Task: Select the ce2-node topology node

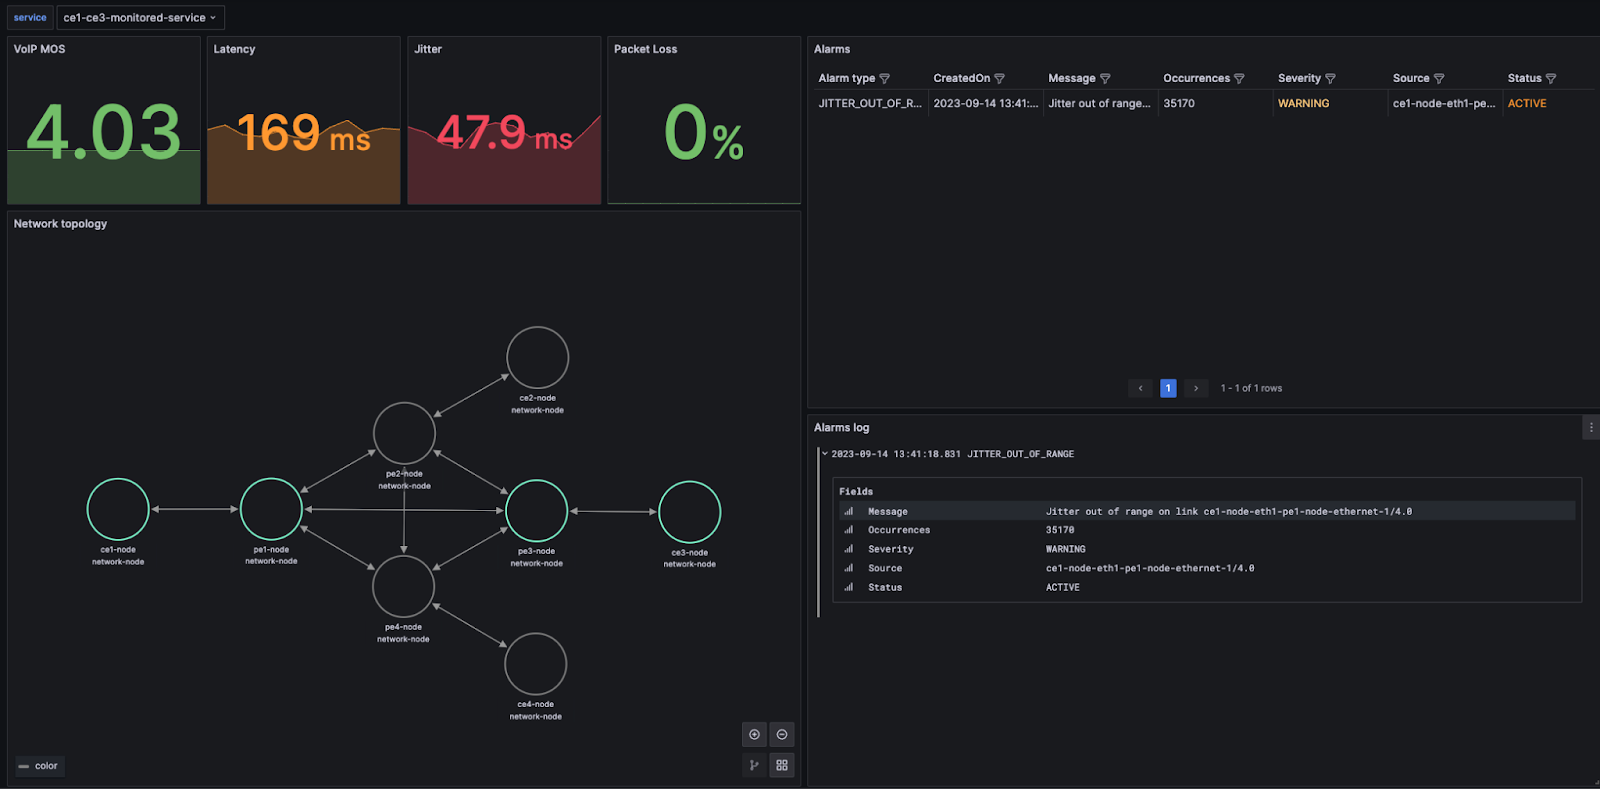Action: [538, 357]
